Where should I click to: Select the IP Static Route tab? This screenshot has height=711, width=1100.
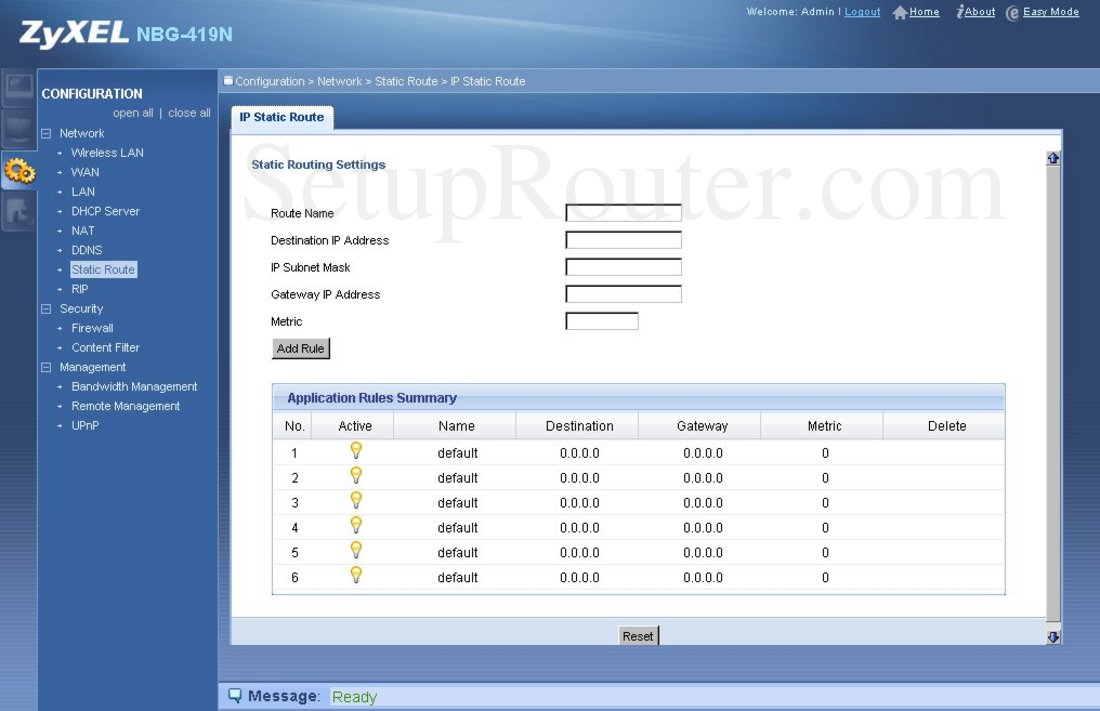282,117
